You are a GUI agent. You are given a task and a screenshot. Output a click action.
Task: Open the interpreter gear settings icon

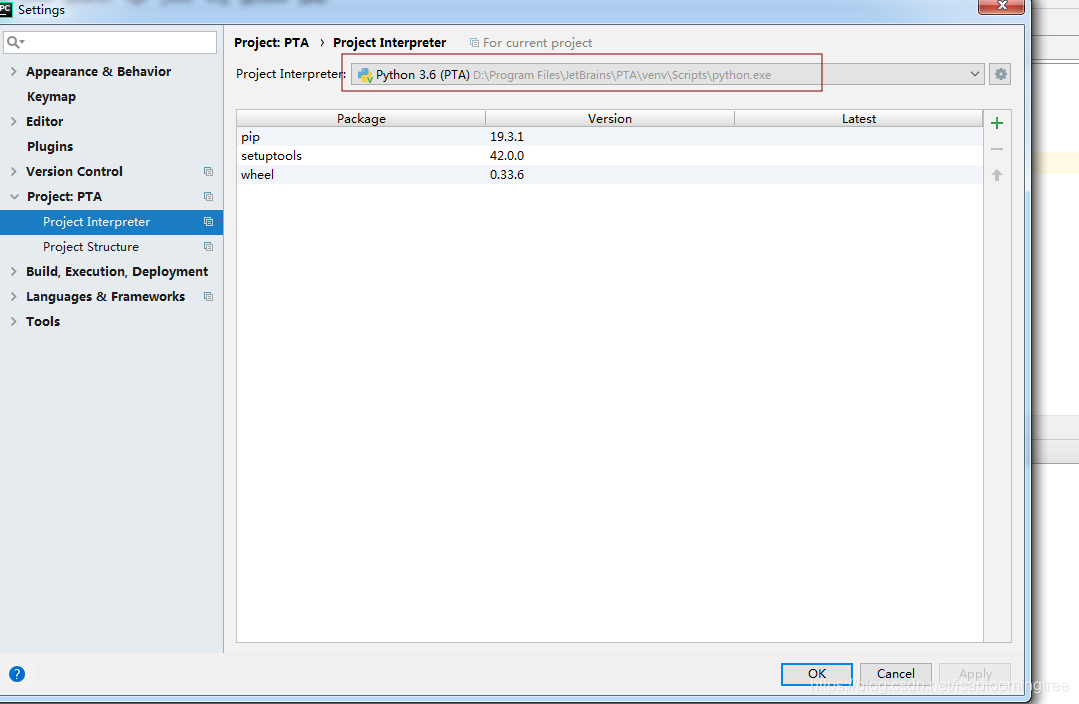tap(1000, 74)
